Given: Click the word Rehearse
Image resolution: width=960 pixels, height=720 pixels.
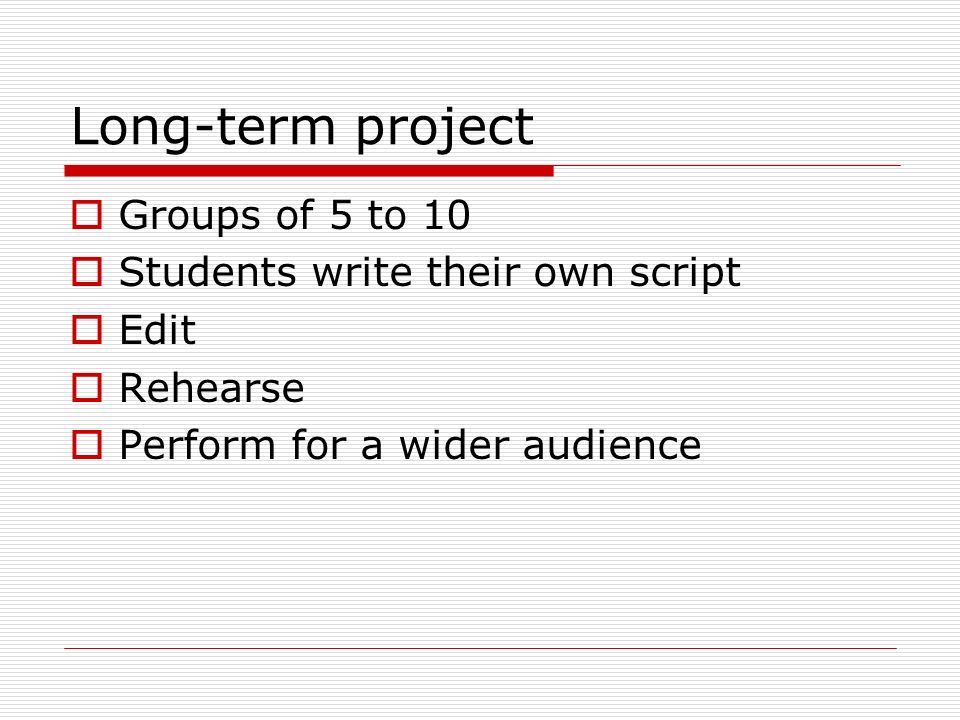Looking at the screenshot, I should (x=212, y=388).
